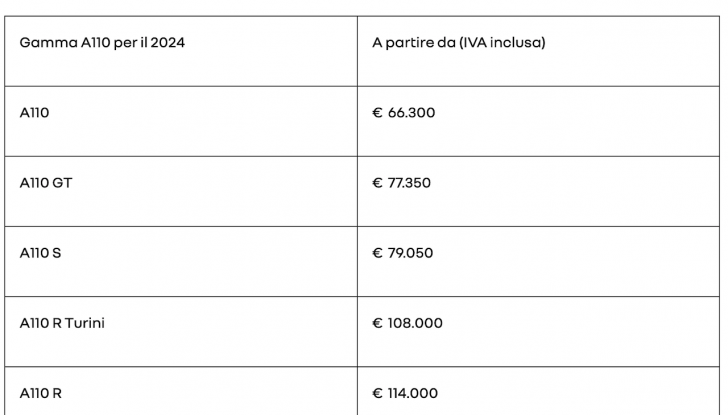Screen dimensions: 728x415
Task: Click the A110 S model cell
Action: [40, 253]
